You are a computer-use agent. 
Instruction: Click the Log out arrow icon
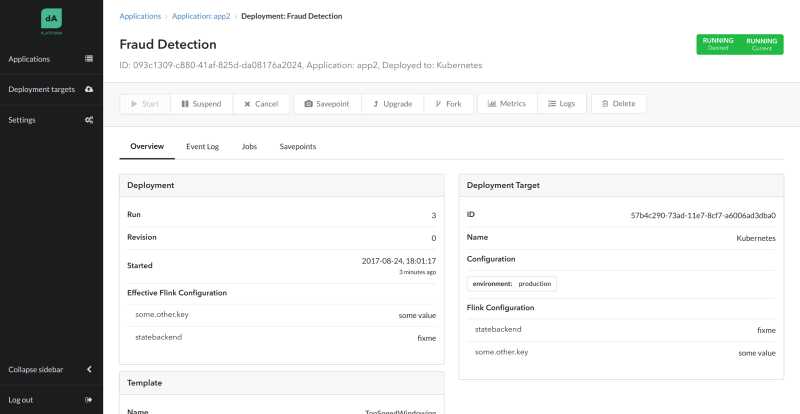(x=89, y=399)
